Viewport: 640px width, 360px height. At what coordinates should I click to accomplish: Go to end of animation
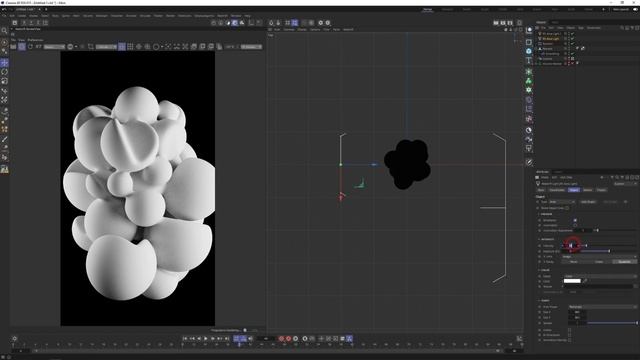(x=227, y=338)
